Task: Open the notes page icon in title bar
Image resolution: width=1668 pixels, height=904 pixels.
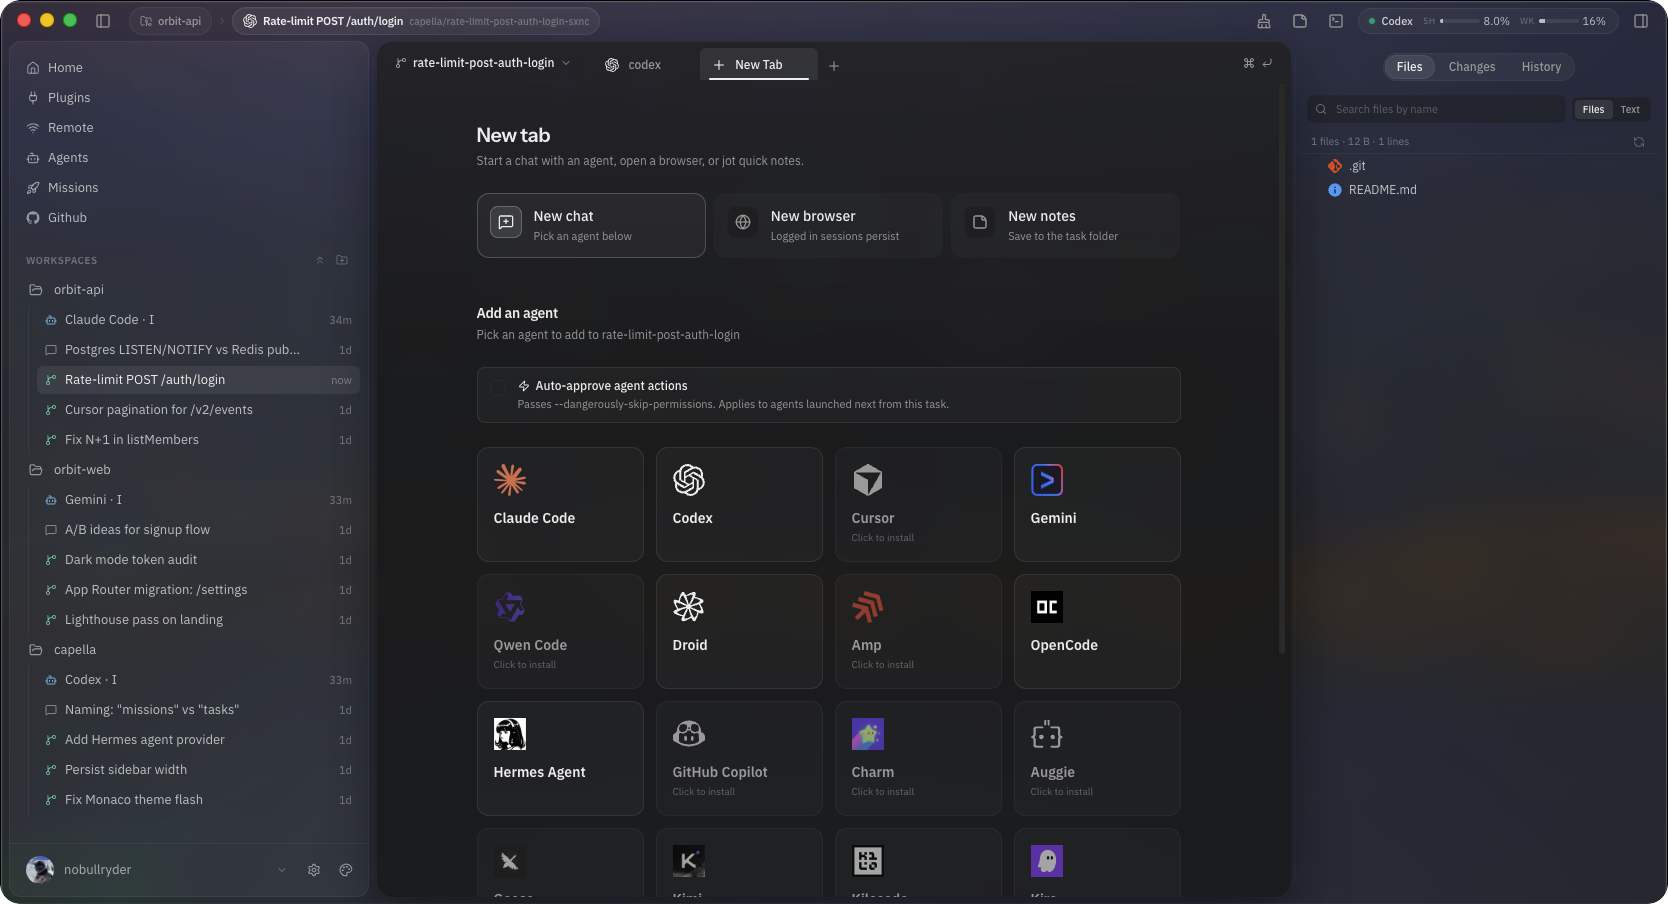Action: click(x=1300, y=21)
